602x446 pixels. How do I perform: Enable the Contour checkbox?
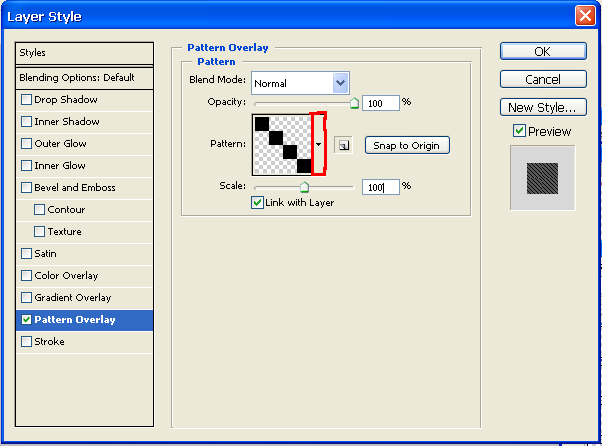pos(39,210)
